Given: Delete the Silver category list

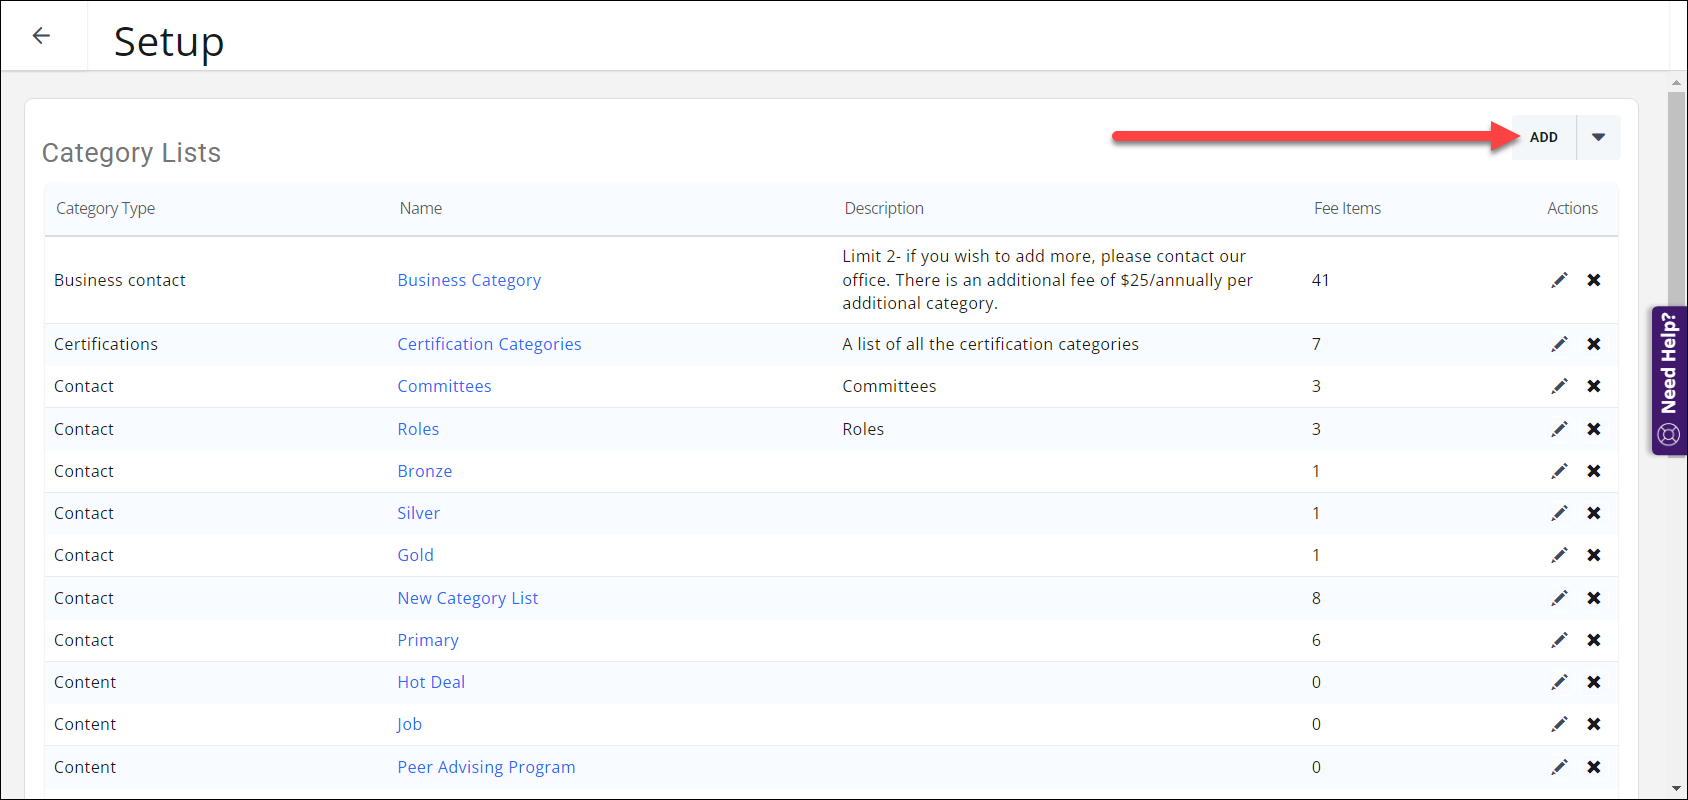Looking at the screenshot, I should click(x=1594, y=513).
